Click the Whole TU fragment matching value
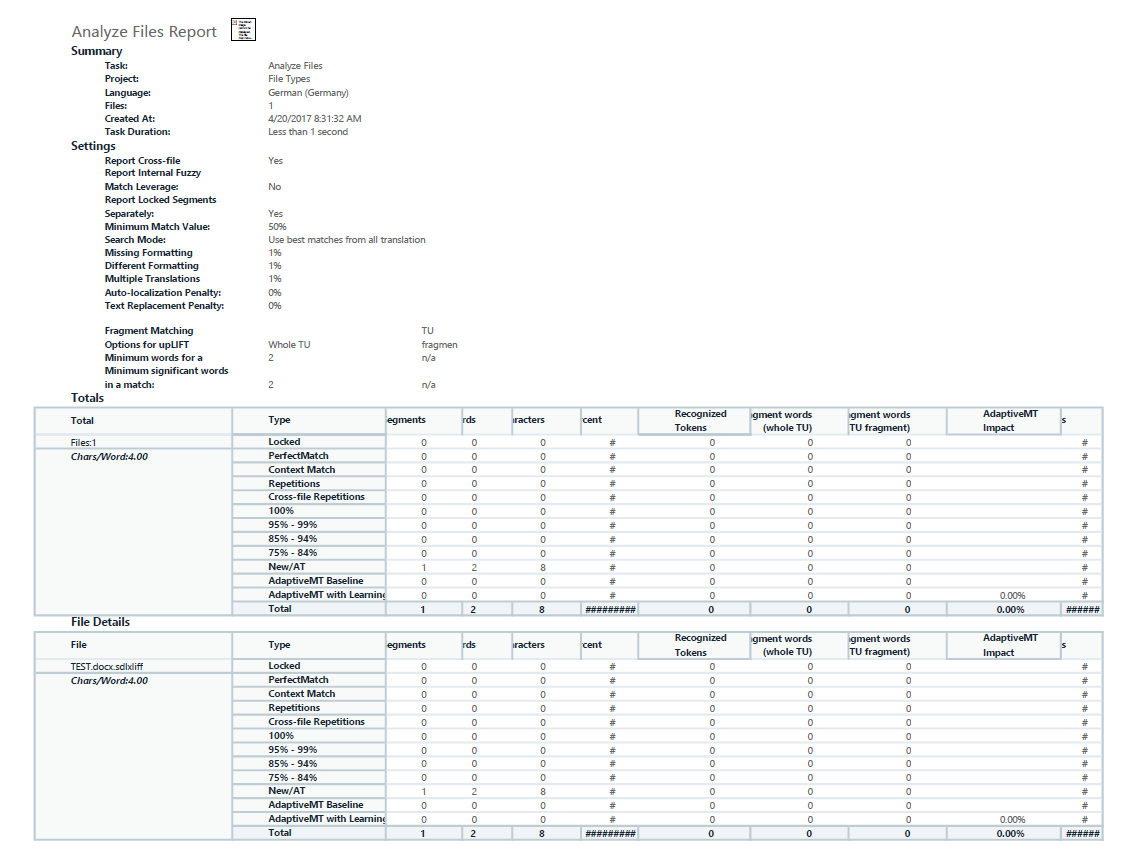1130x865 pixels. pyautogui.click(x=289, y=345)
